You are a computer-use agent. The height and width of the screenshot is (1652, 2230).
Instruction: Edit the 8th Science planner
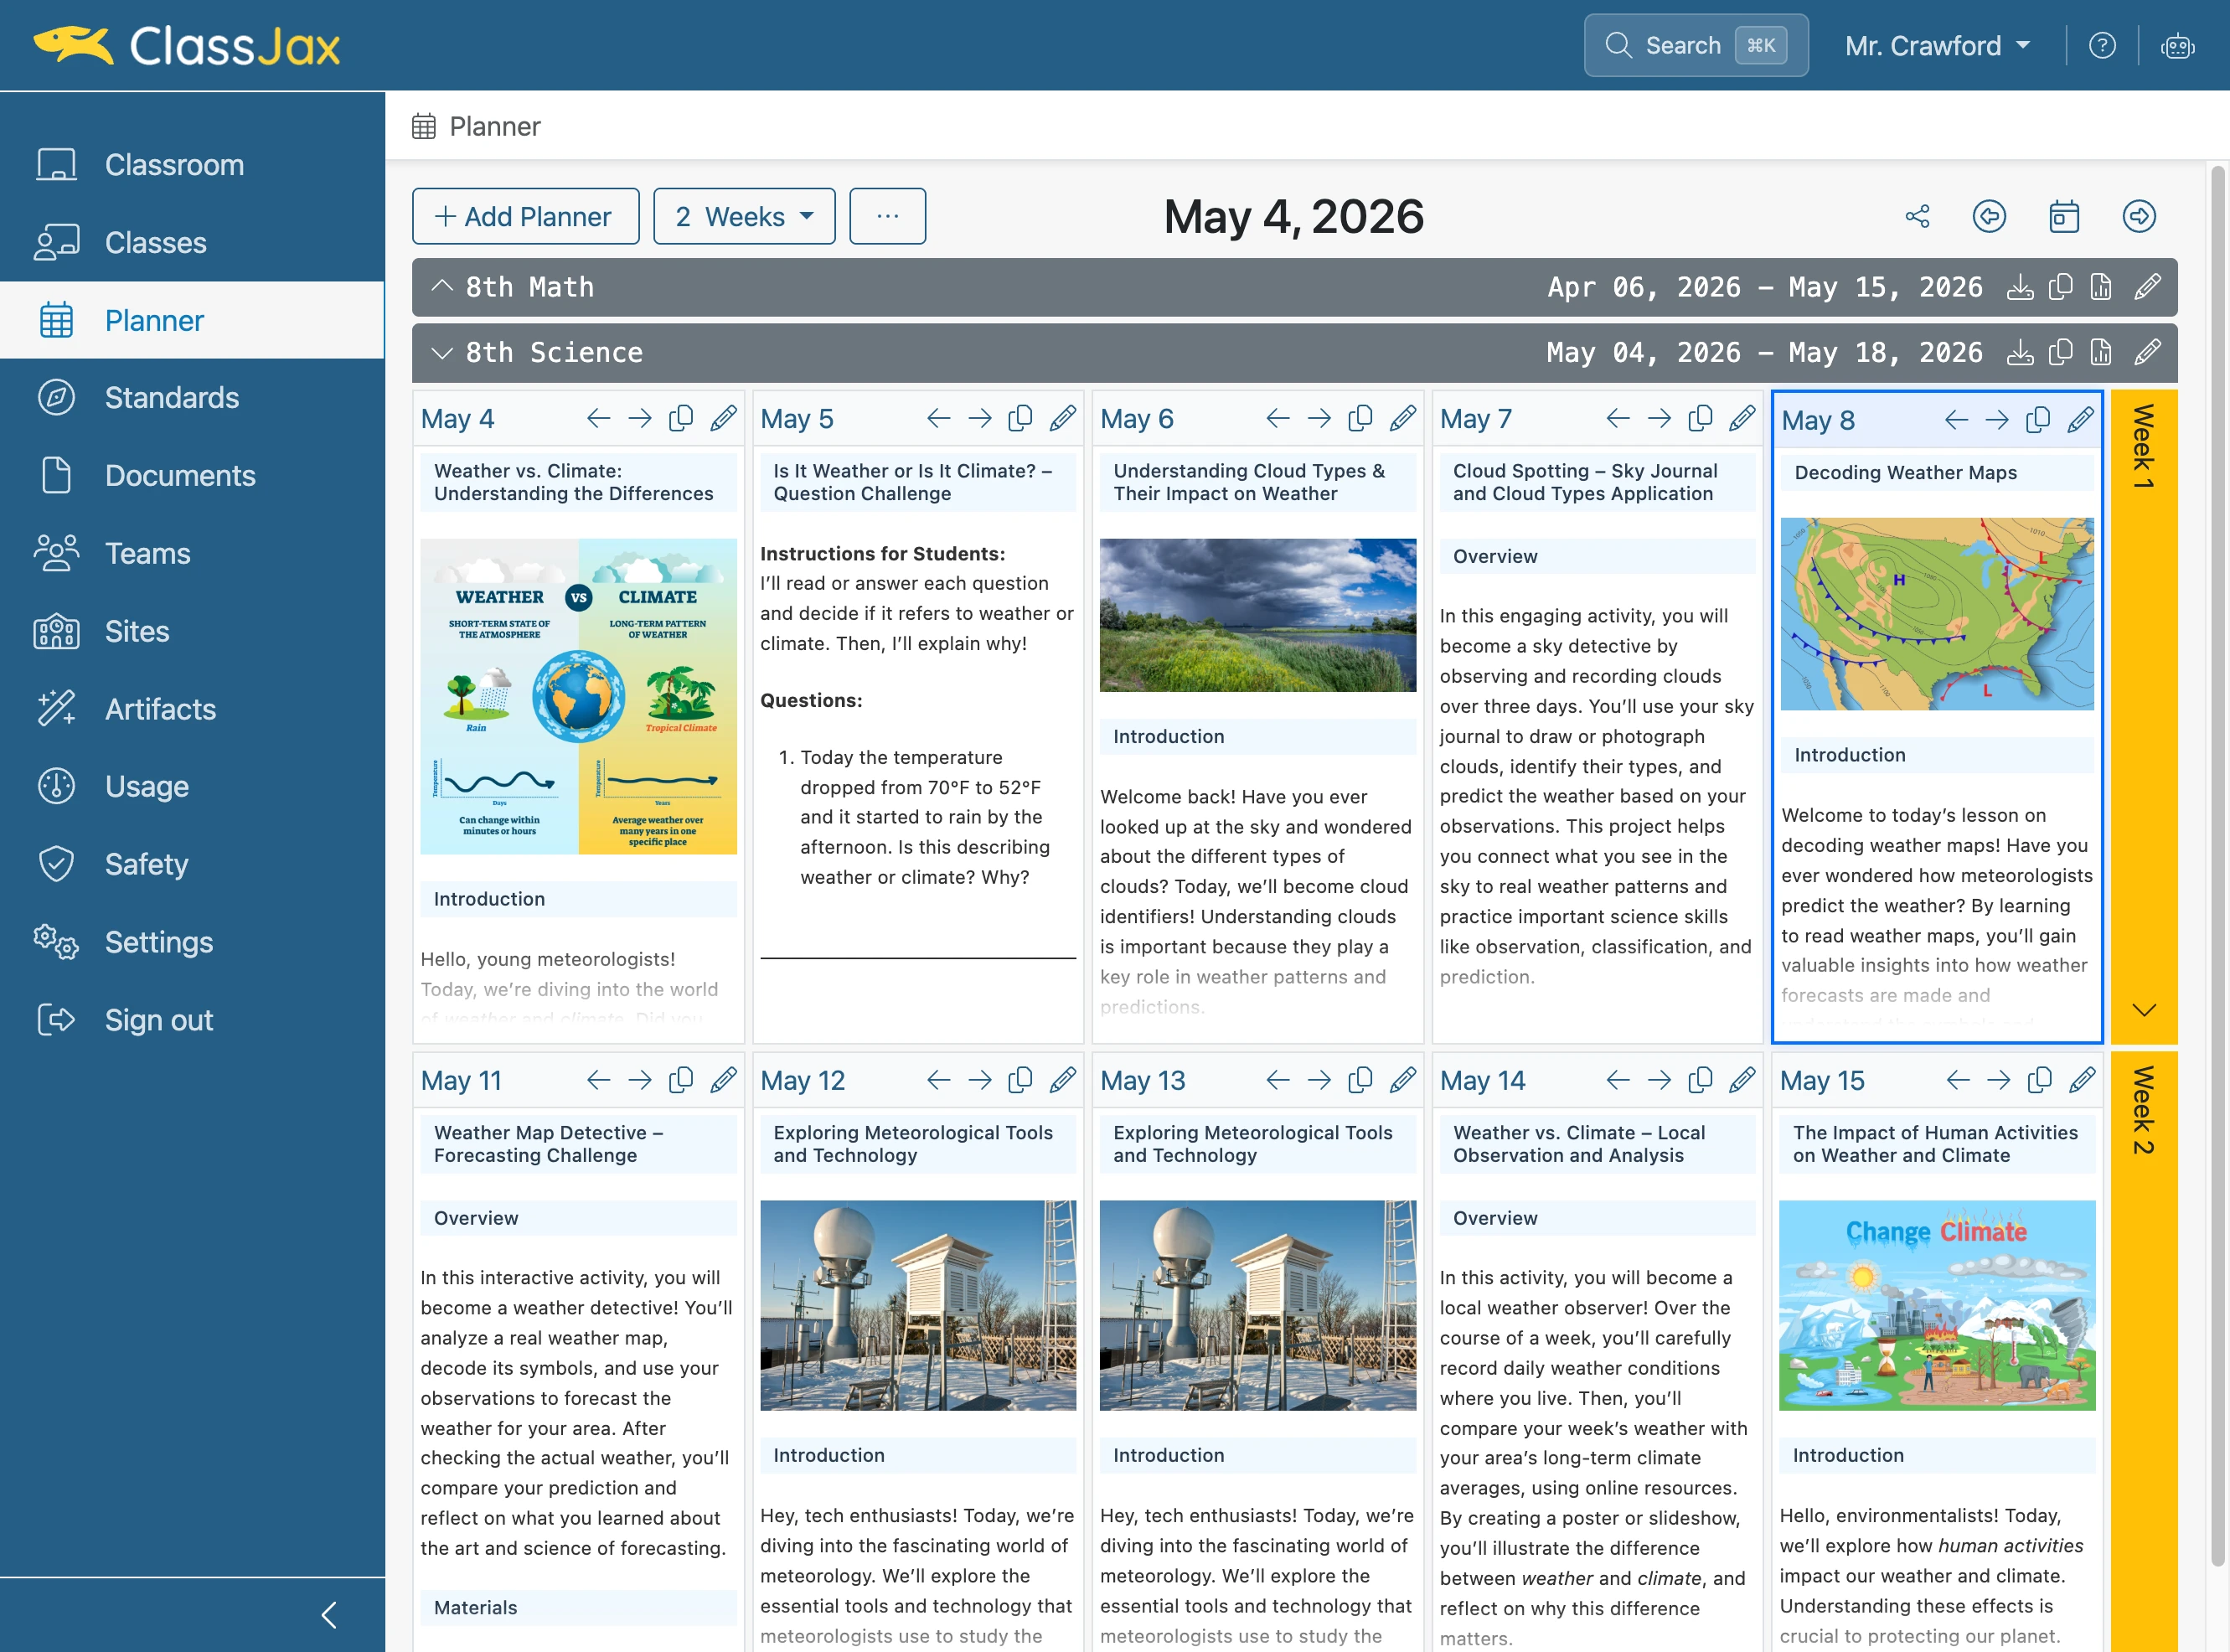2147,353
